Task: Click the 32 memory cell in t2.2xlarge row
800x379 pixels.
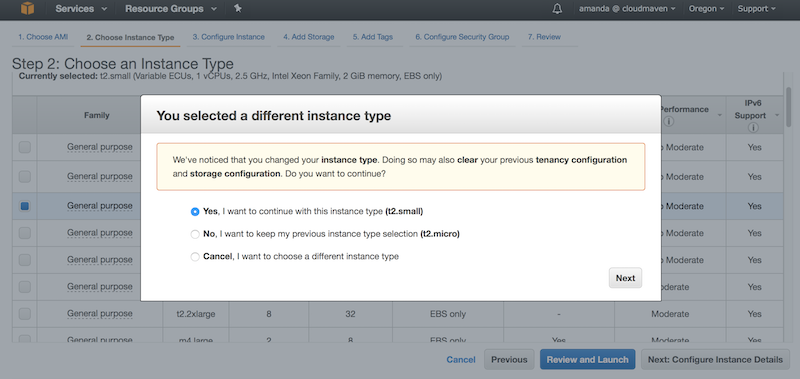Action: tap(350, 314)
